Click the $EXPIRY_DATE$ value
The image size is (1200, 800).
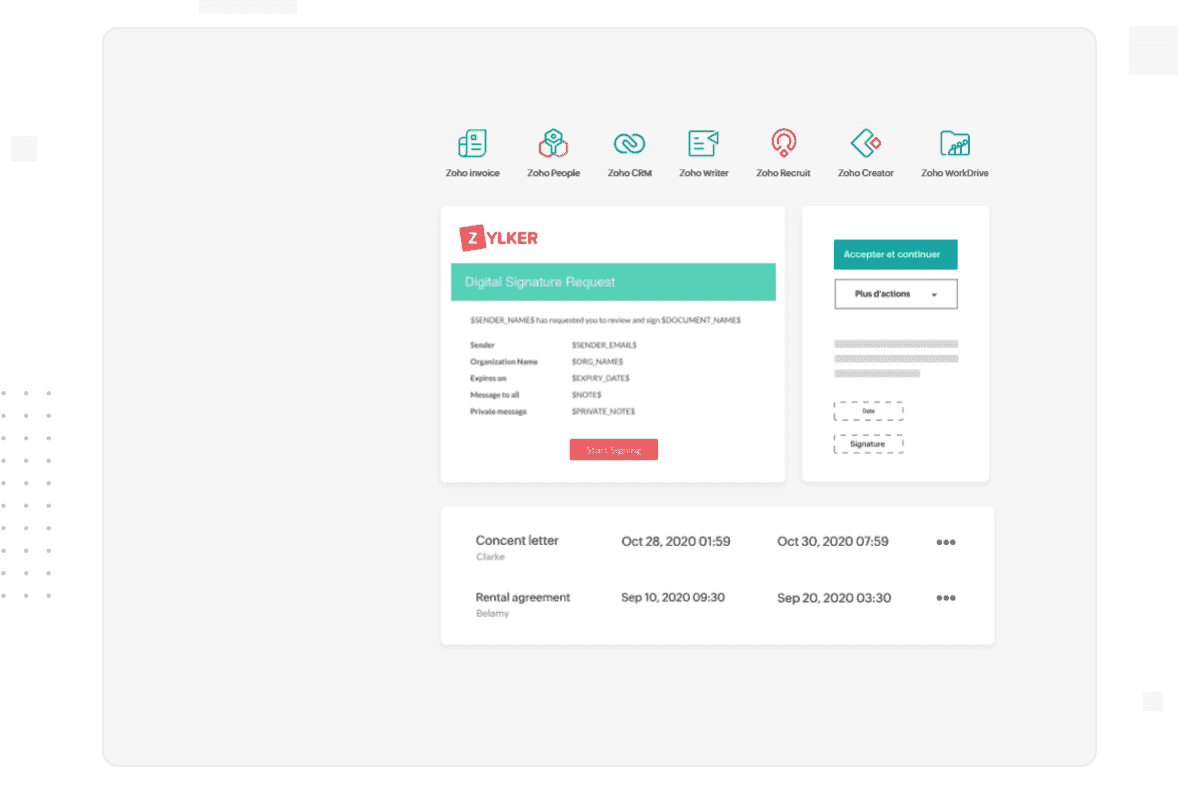(601, 378)
